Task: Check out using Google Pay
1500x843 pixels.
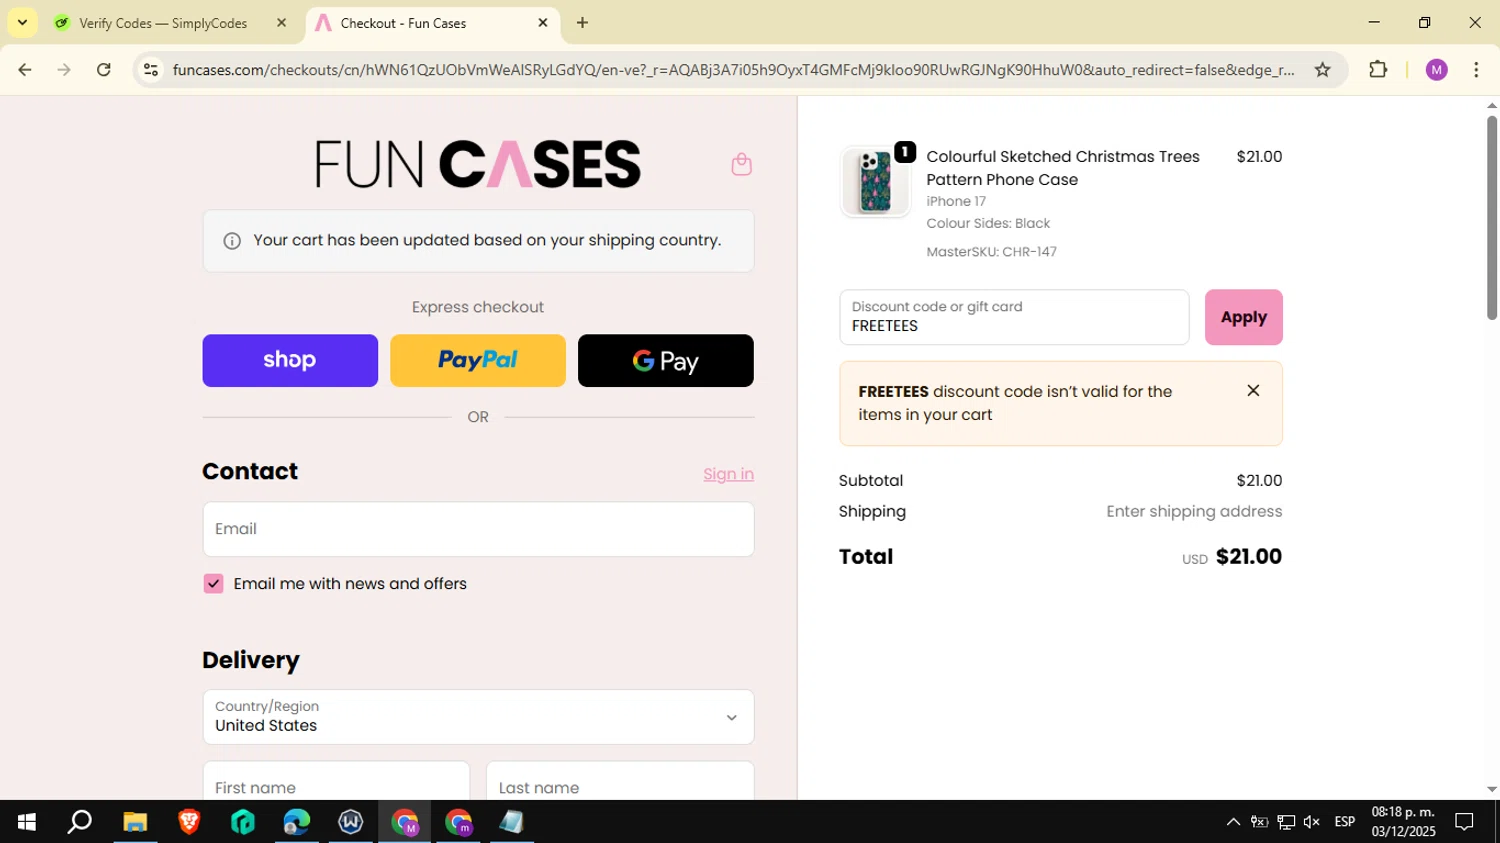Action: tap(666, 361)
